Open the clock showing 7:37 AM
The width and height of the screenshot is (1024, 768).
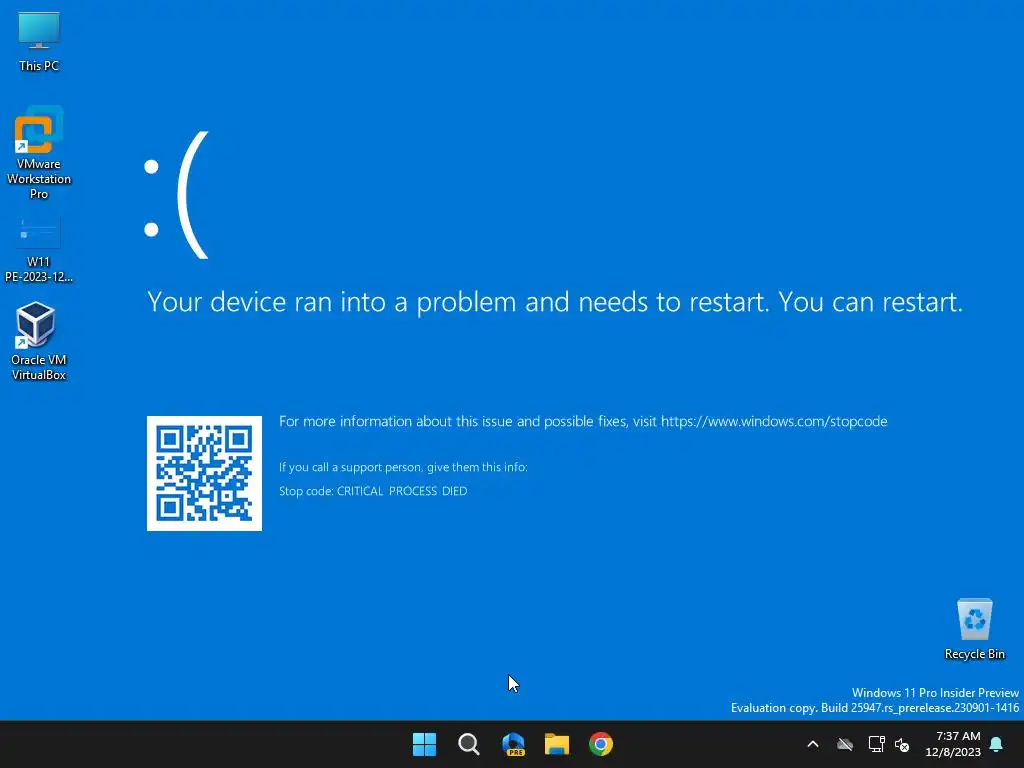(x=953, y=744)
